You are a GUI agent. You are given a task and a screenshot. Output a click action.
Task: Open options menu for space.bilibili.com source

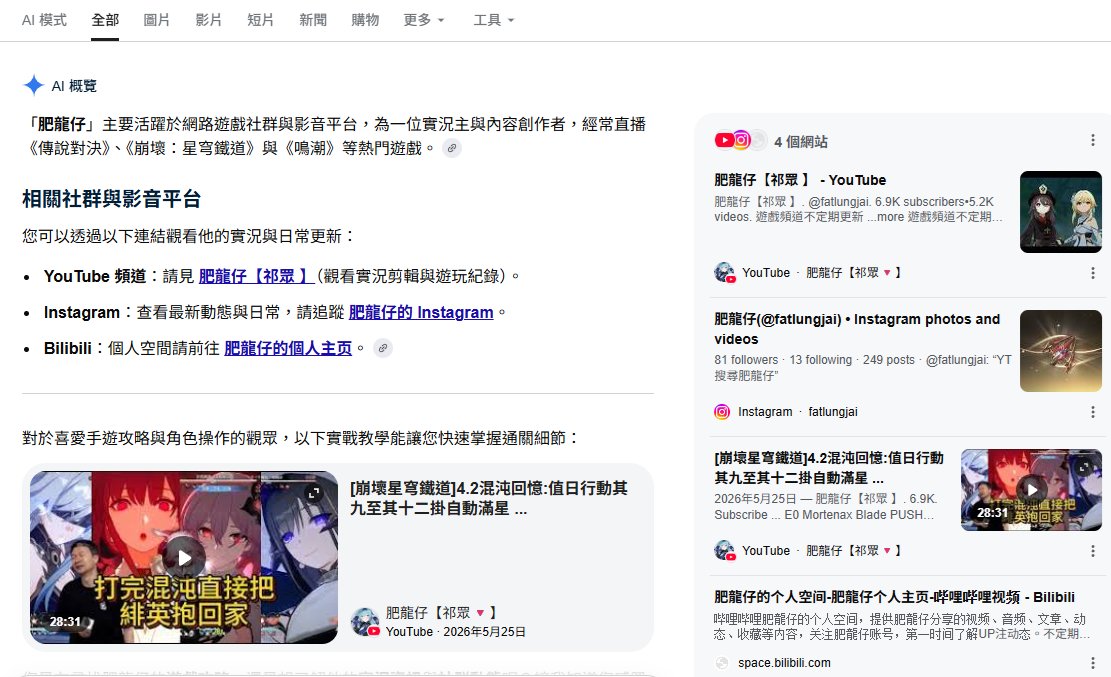[x=1093, y=663]
